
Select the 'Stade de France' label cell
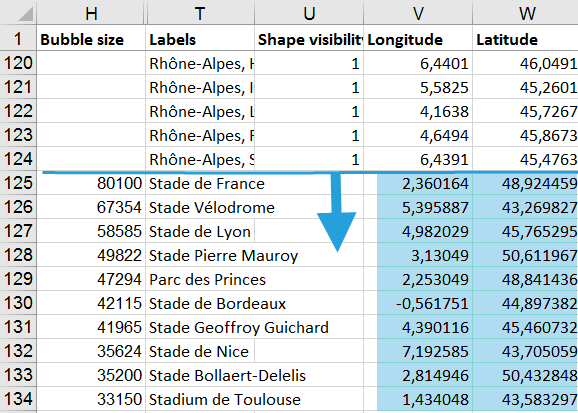pyautogui.click(x=200, y=183)
